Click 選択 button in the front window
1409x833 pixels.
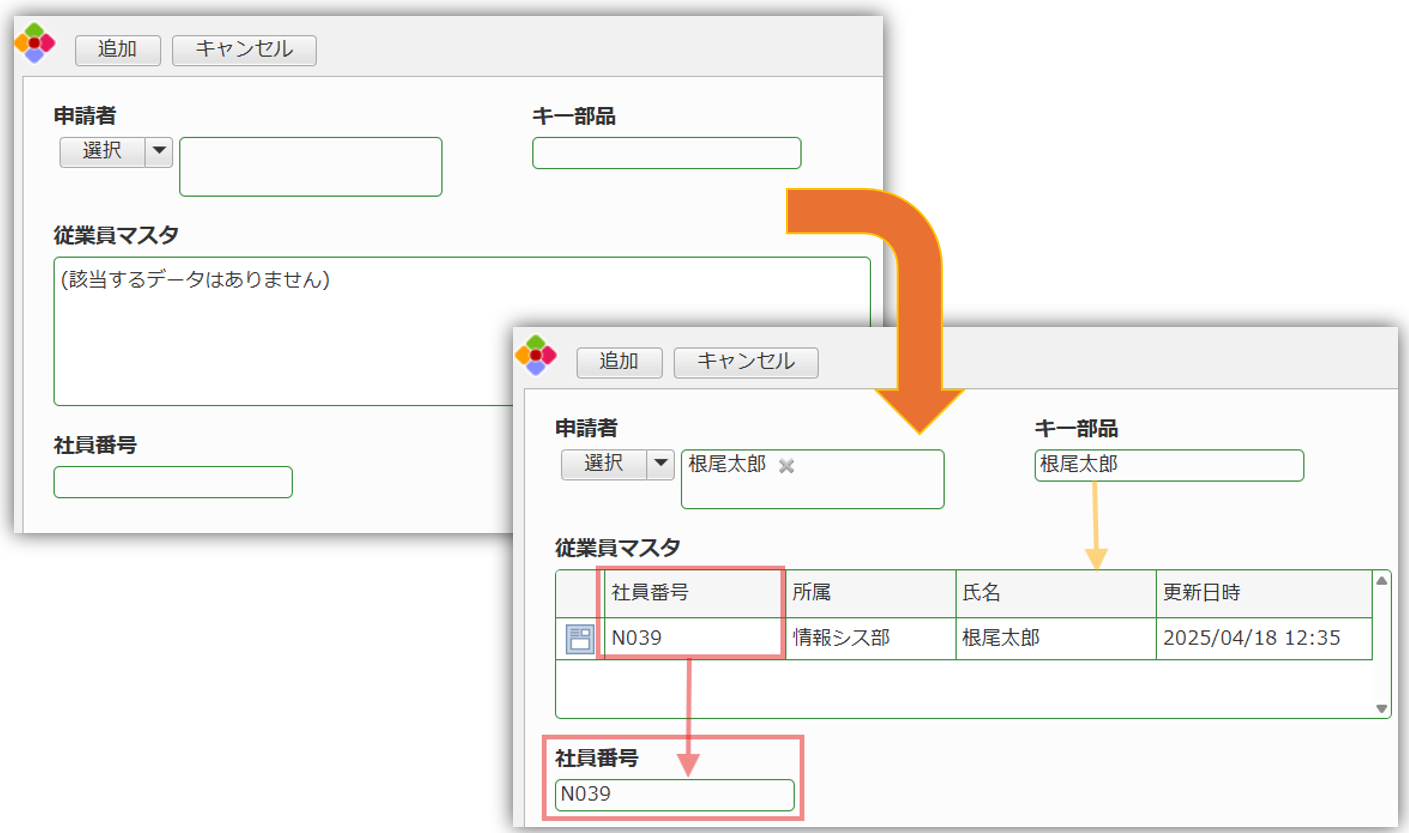pos(604,464)
